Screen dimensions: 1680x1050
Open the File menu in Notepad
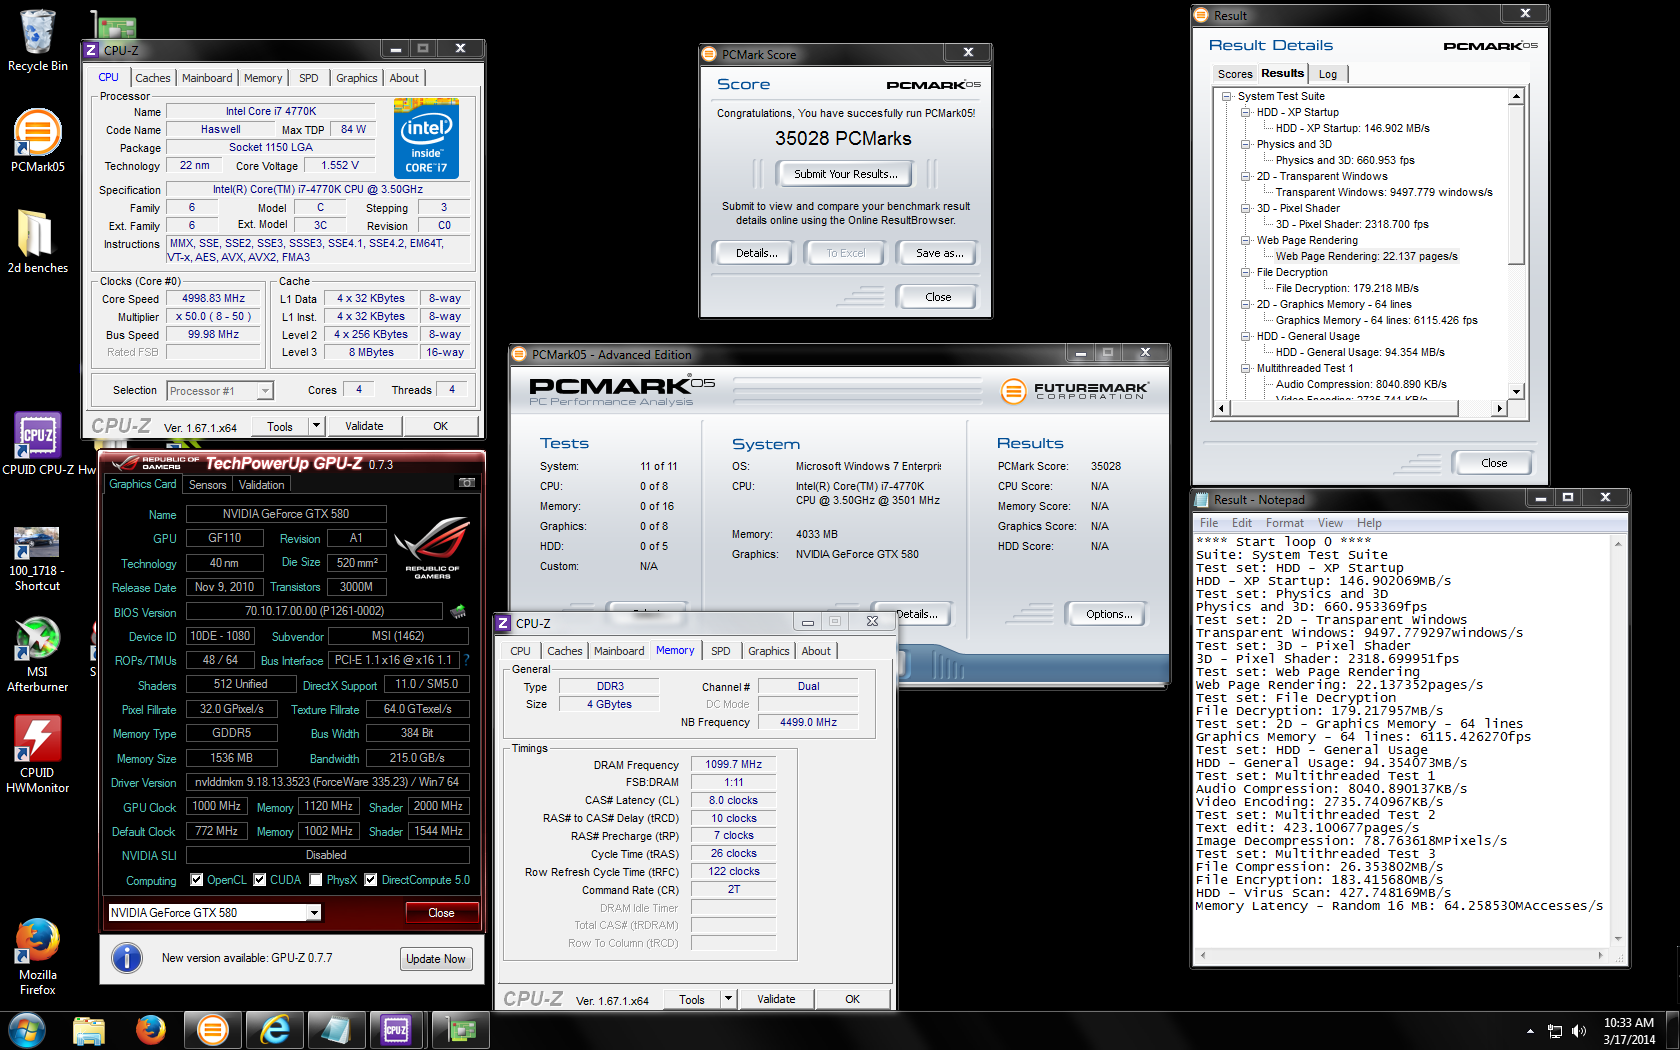pyautogui.click(x=1208, y=523)
